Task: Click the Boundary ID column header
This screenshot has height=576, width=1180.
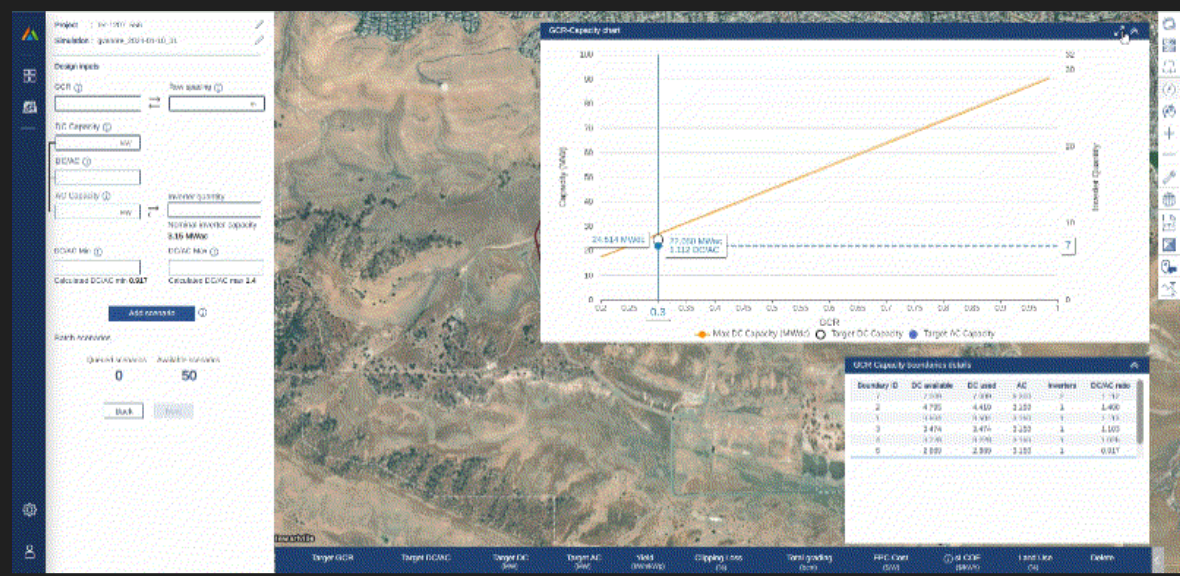Action: pos(877,385)
